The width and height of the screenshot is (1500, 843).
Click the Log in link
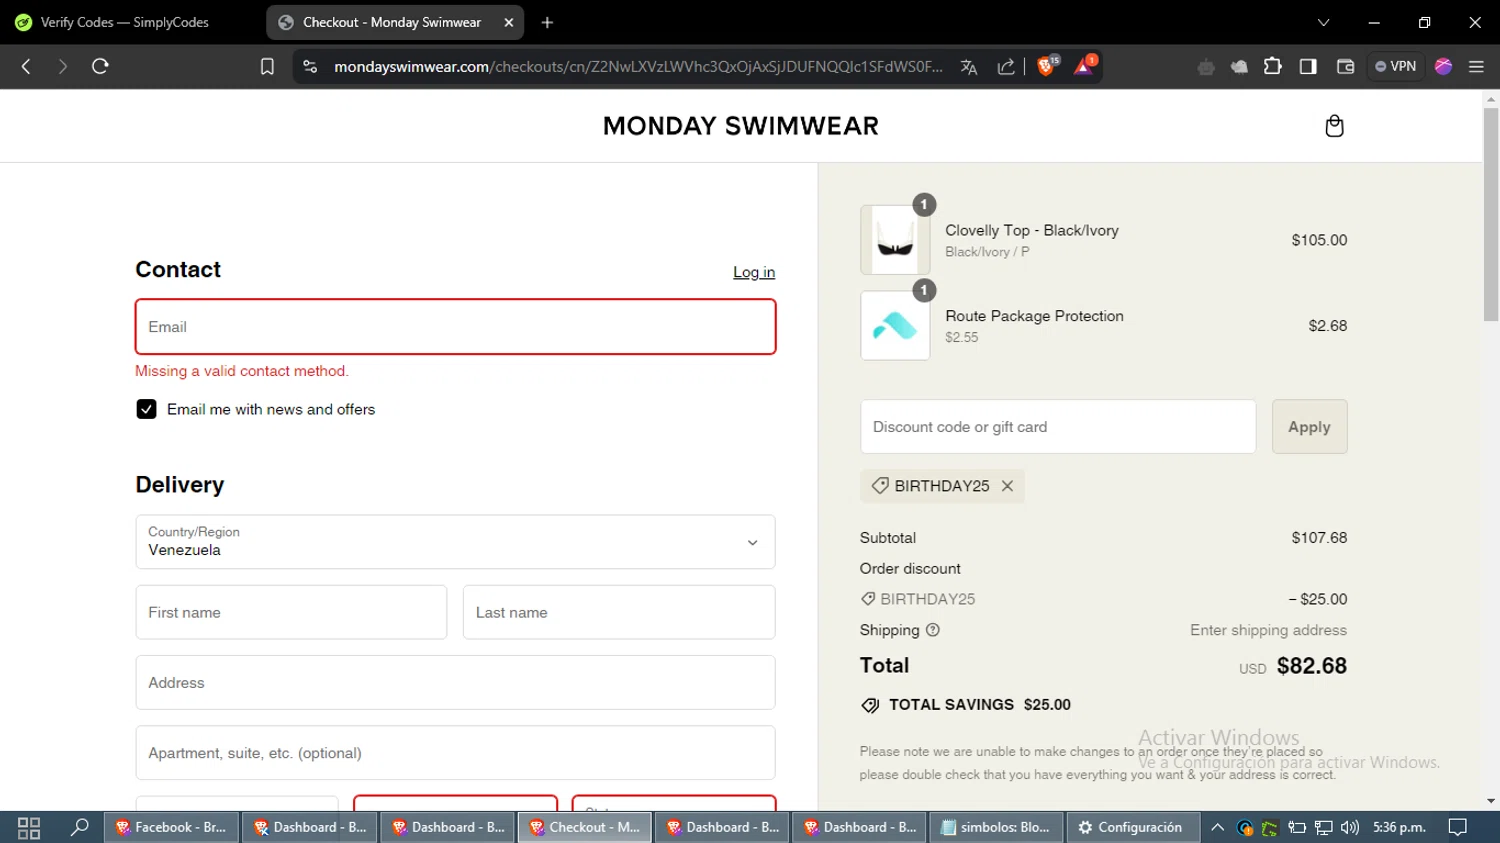pyautogui.click(x=754, y=272)
